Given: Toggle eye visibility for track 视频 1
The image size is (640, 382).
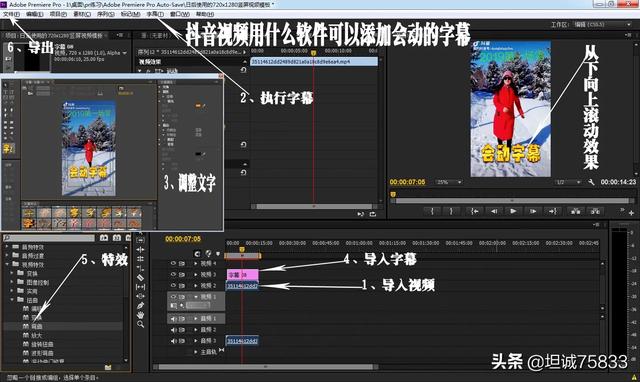Looking at the screenshot, I should tap(173, 297).
